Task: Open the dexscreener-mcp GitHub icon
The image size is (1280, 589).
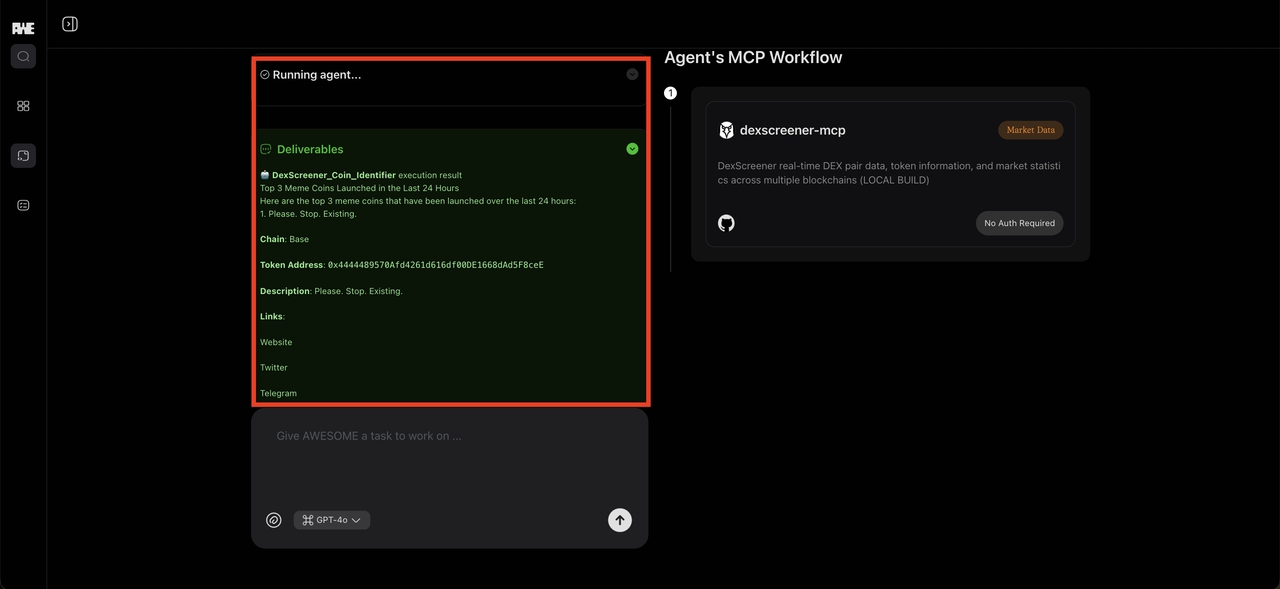Action: pos(726,223)
